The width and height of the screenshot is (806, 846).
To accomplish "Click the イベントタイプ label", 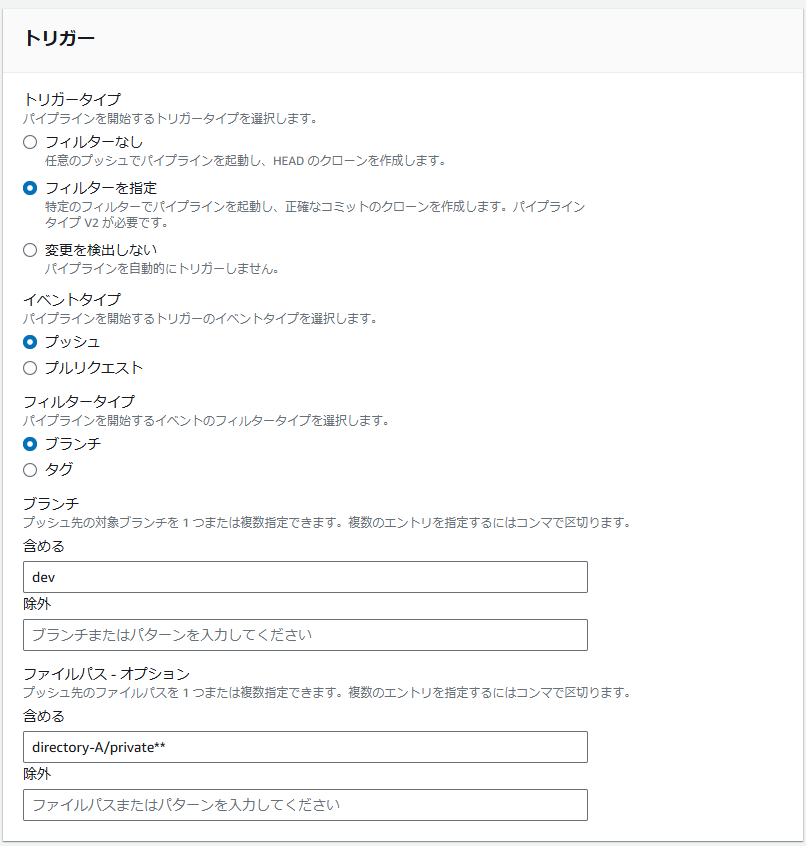I will (x=72, y=300).
